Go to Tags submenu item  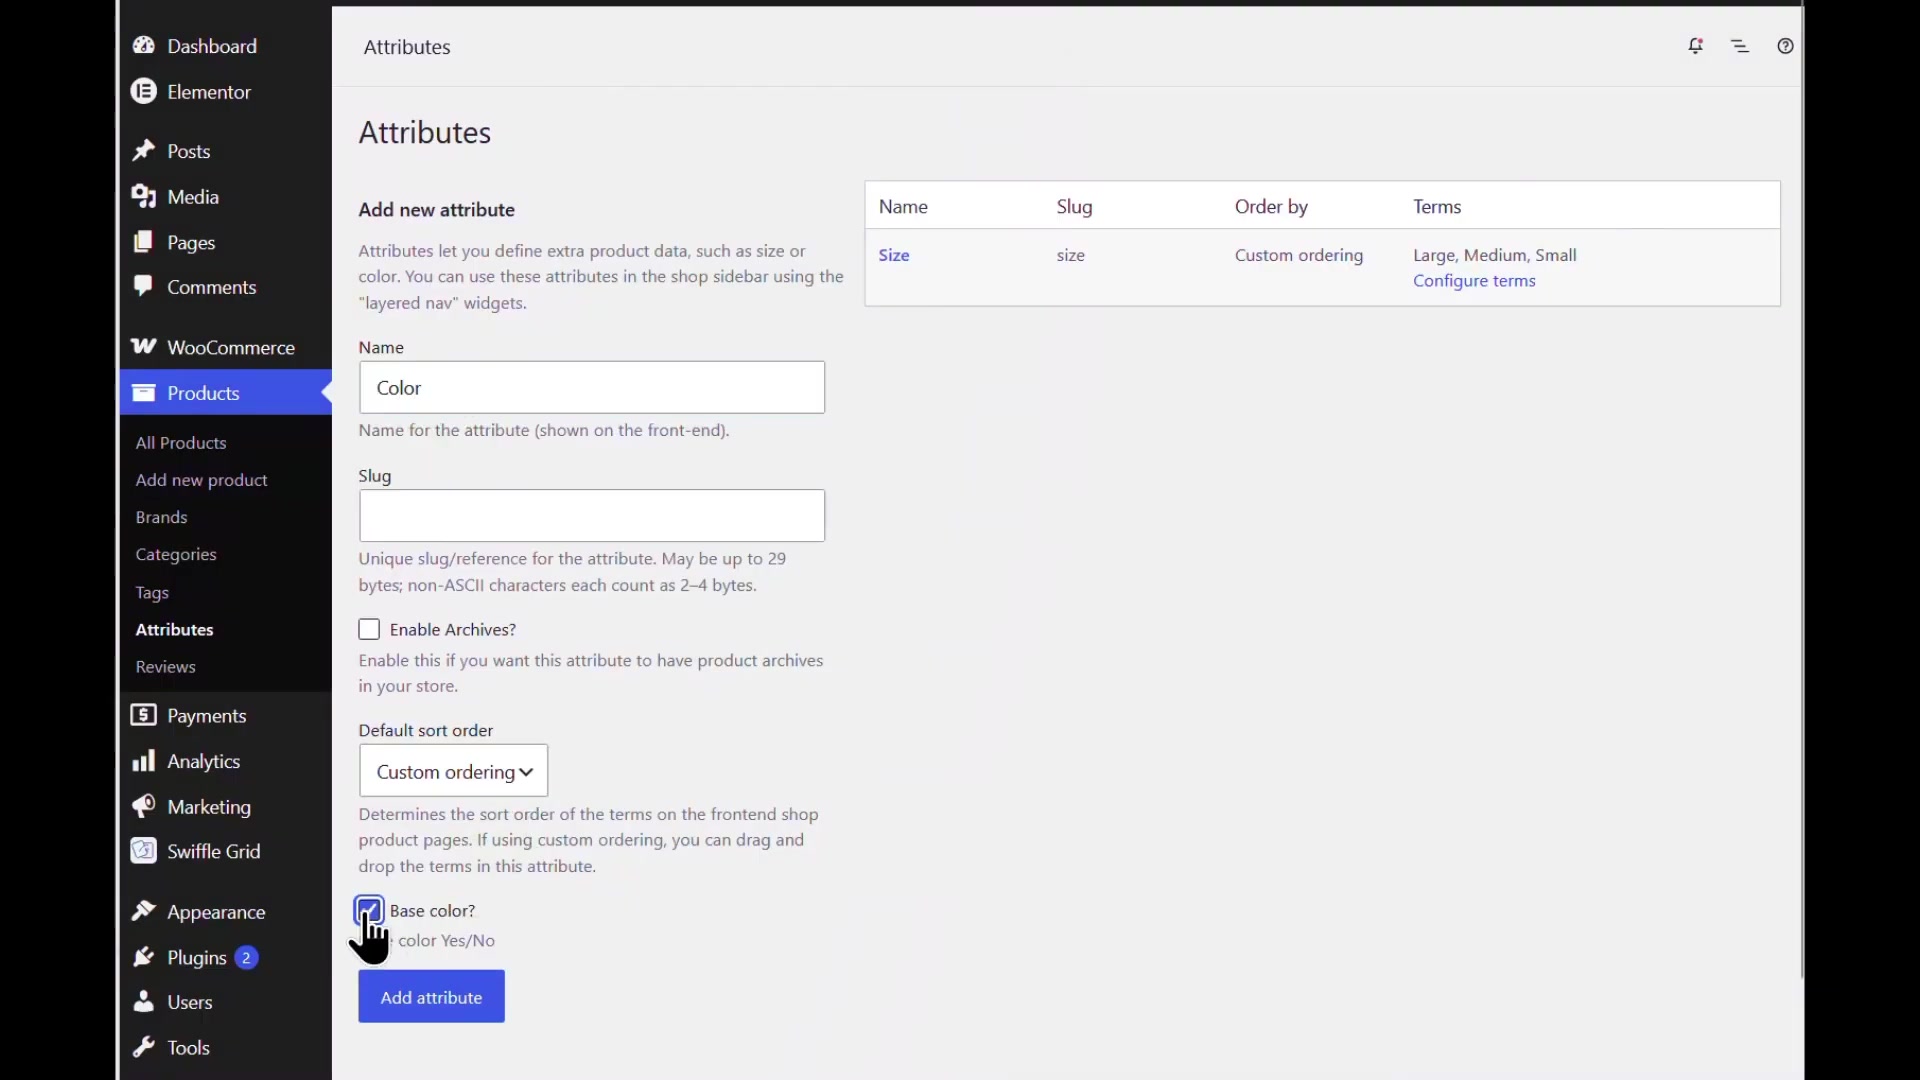pos(152,593)
